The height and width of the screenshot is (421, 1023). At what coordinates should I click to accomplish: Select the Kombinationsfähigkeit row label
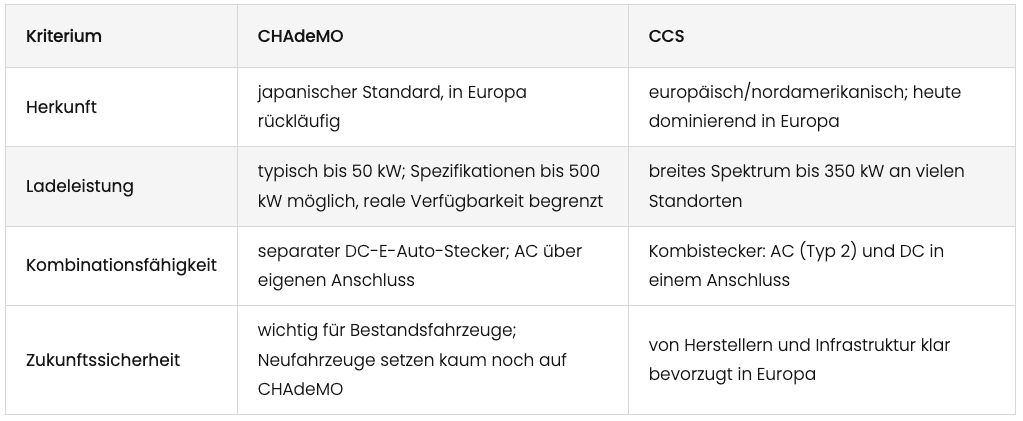pos(121,266)
